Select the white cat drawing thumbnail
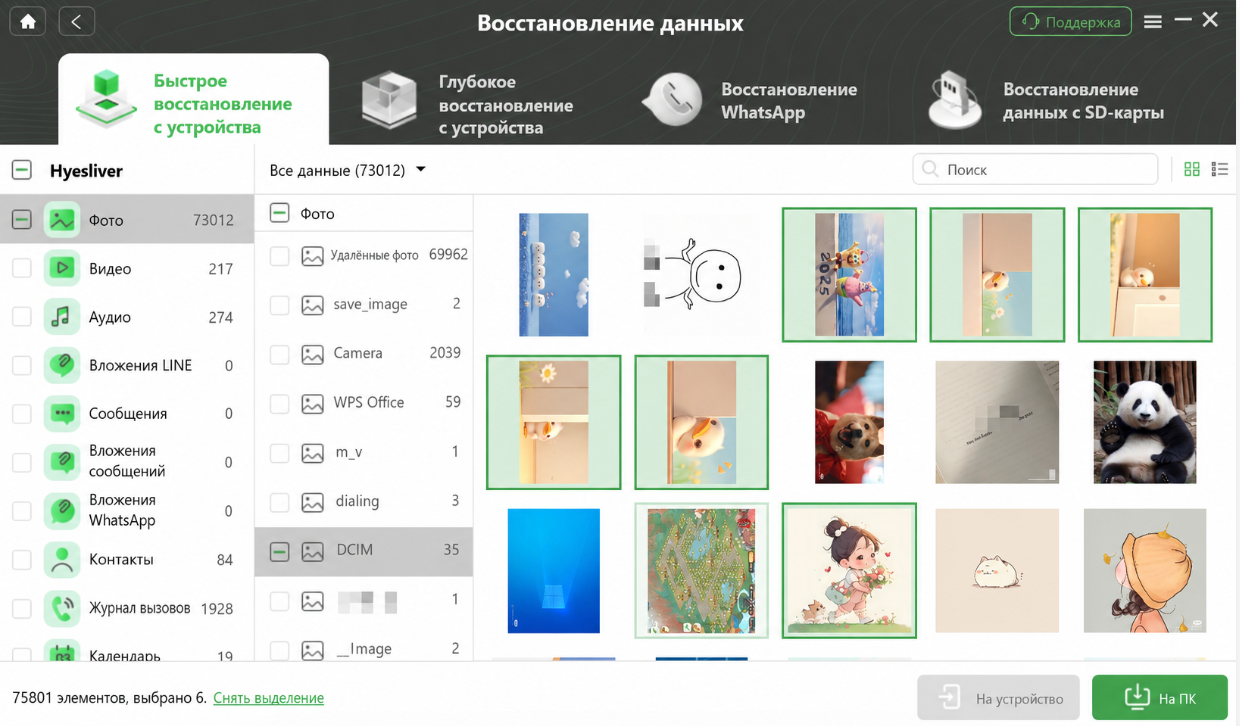Image resolution: width=1240 pixels, height=726 pixels. pyautogui.click(x=997, y=570)
